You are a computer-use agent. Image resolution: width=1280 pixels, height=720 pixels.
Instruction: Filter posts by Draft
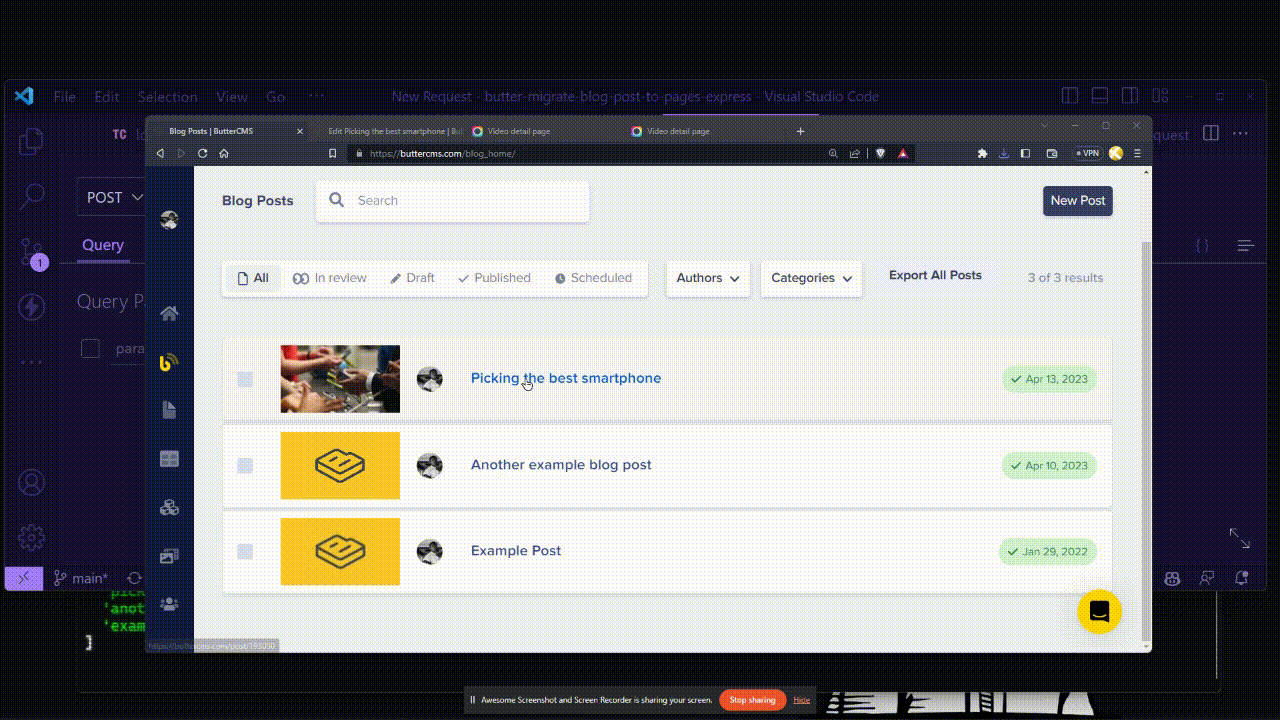click(x=412, y=278)
